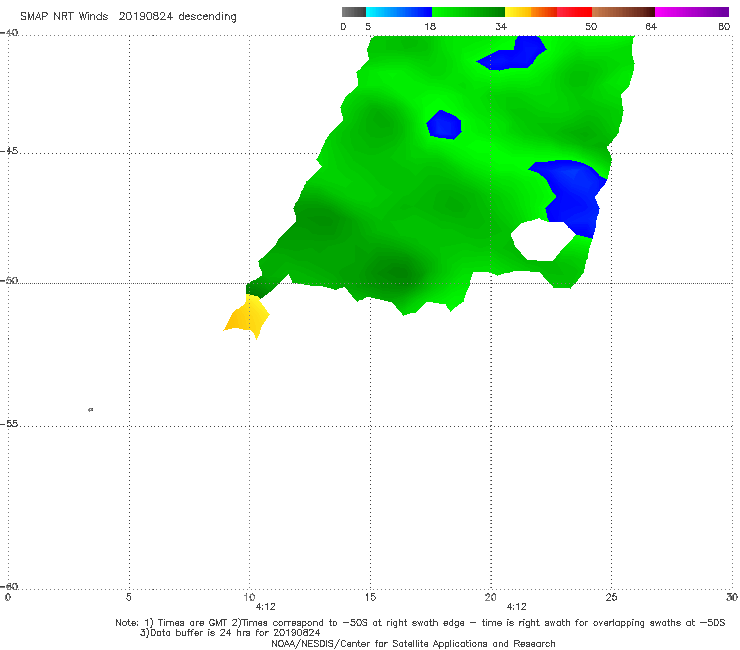
Task: Click the yellow high-wind patch near -51 latitude
Action: pyautogui.click(x=247, y=315)
